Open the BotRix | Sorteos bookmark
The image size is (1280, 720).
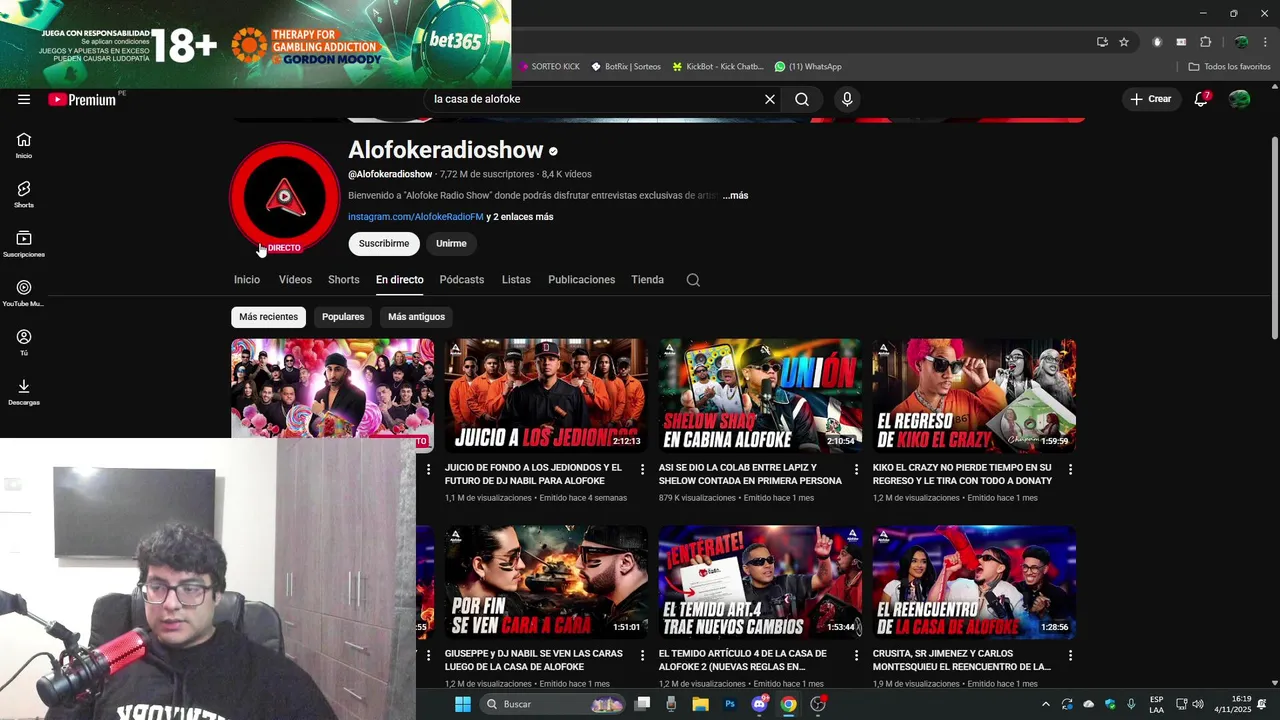pyautogui.click(x=626, y=67)
